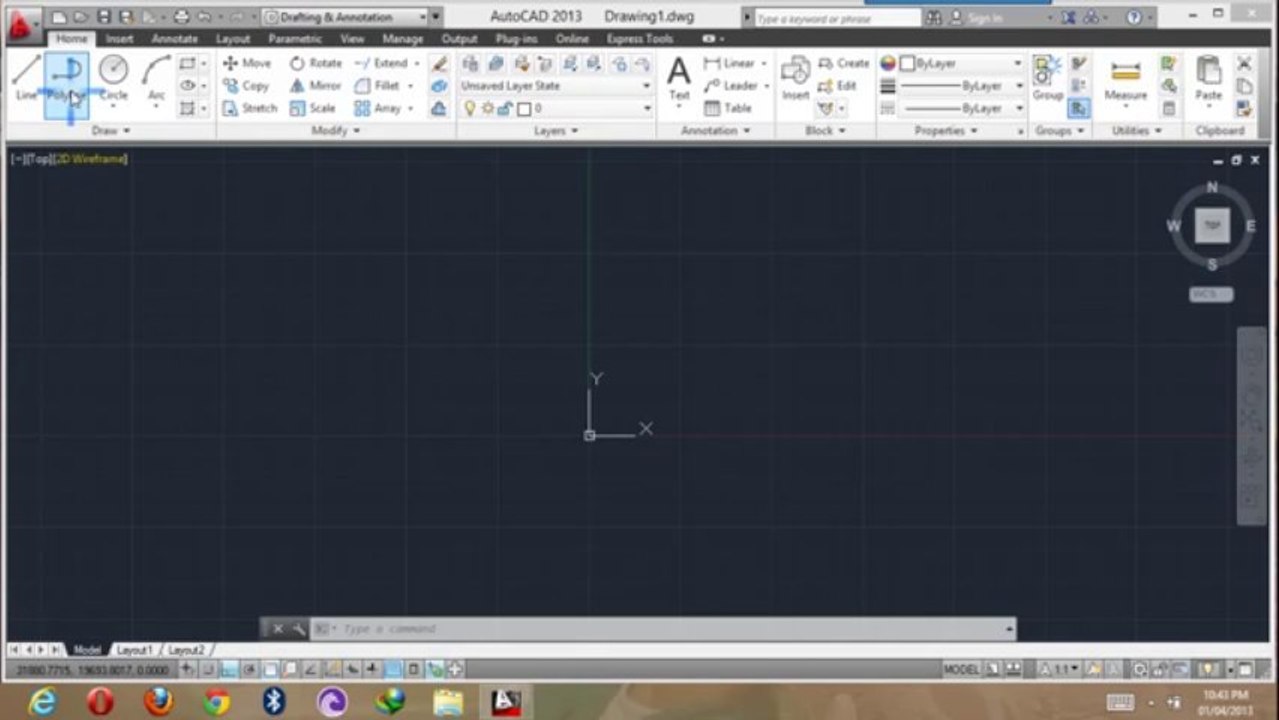
Task: Open the ByLayer color dropdown
Action: tap(960, 63)
